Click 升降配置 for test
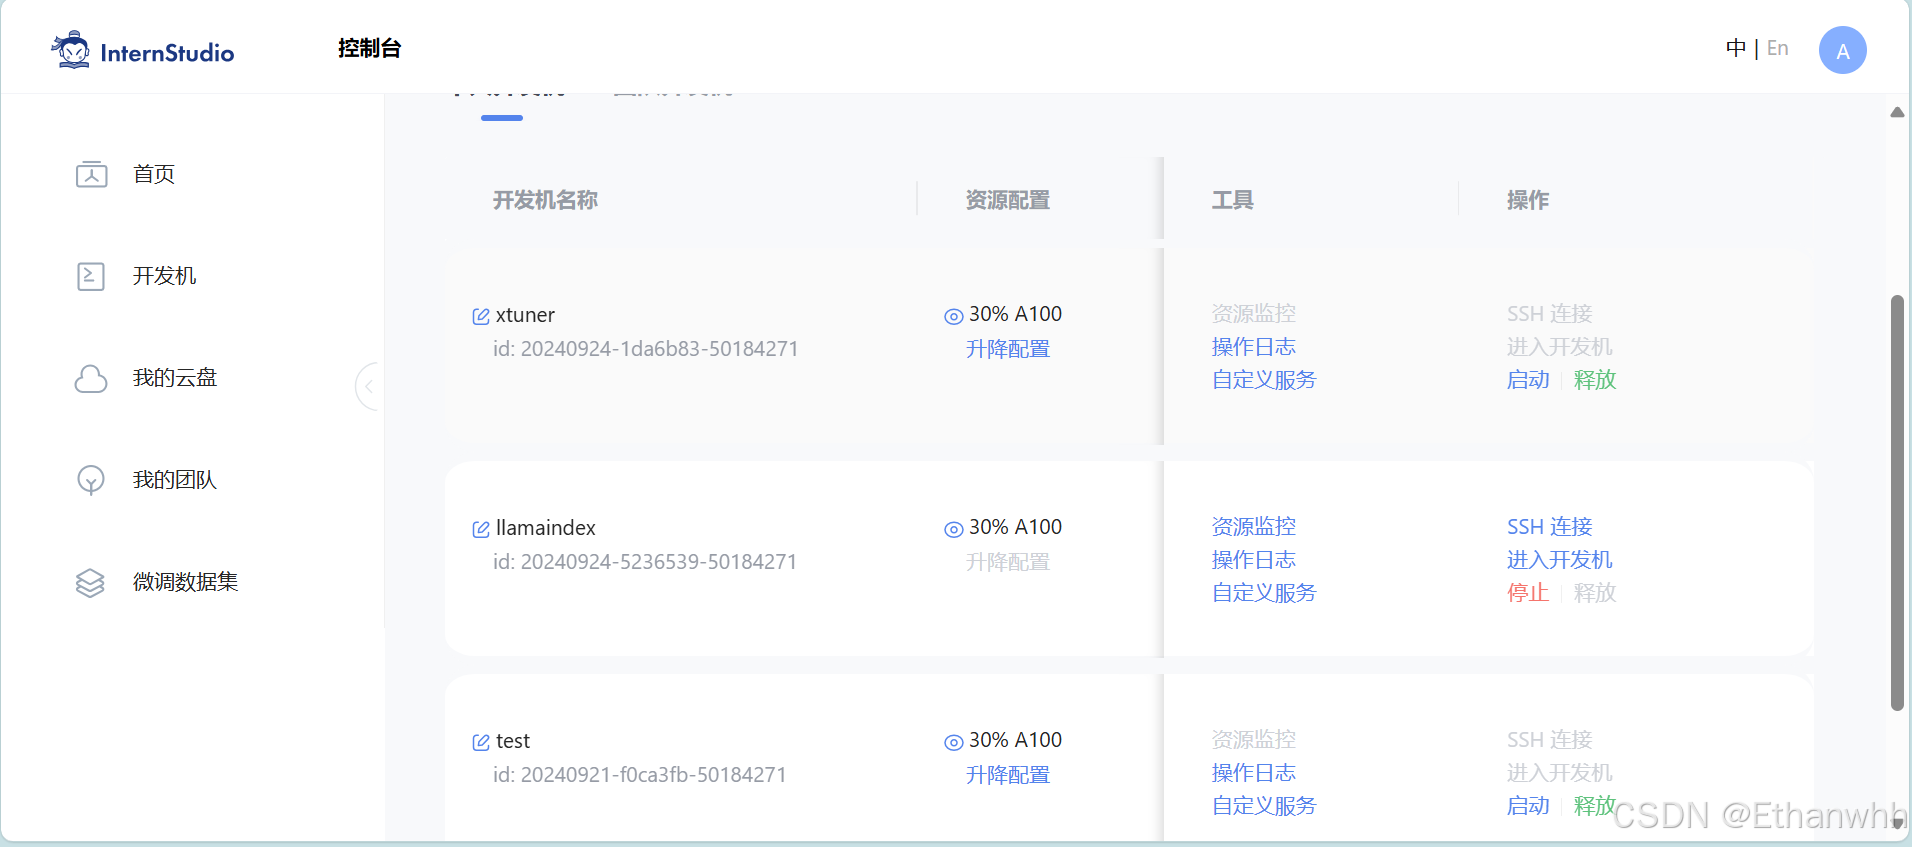Screen dimensions: 1912x847 tap(1008, 775)
